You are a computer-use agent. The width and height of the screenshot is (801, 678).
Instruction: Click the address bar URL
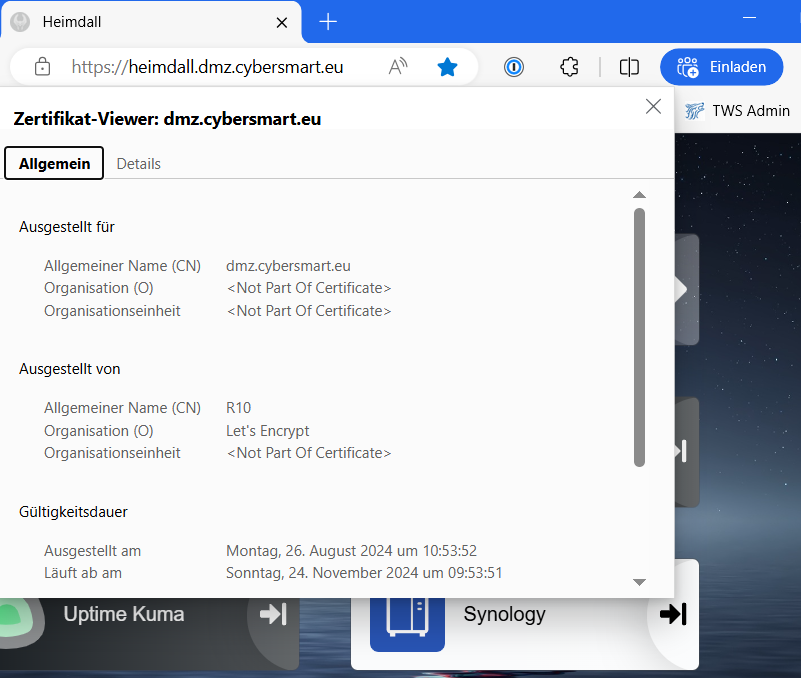point(207,67)
